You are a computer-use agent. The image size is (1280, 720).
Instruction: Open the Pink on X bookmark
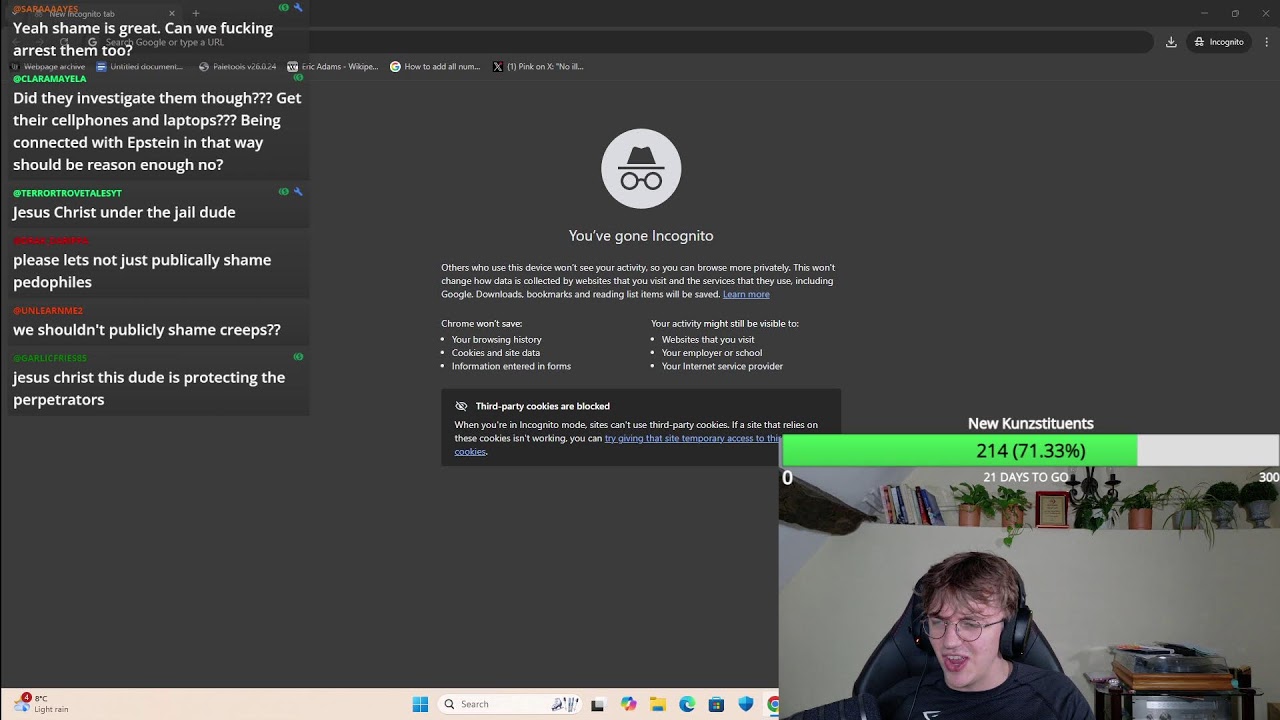click(538, 67)
